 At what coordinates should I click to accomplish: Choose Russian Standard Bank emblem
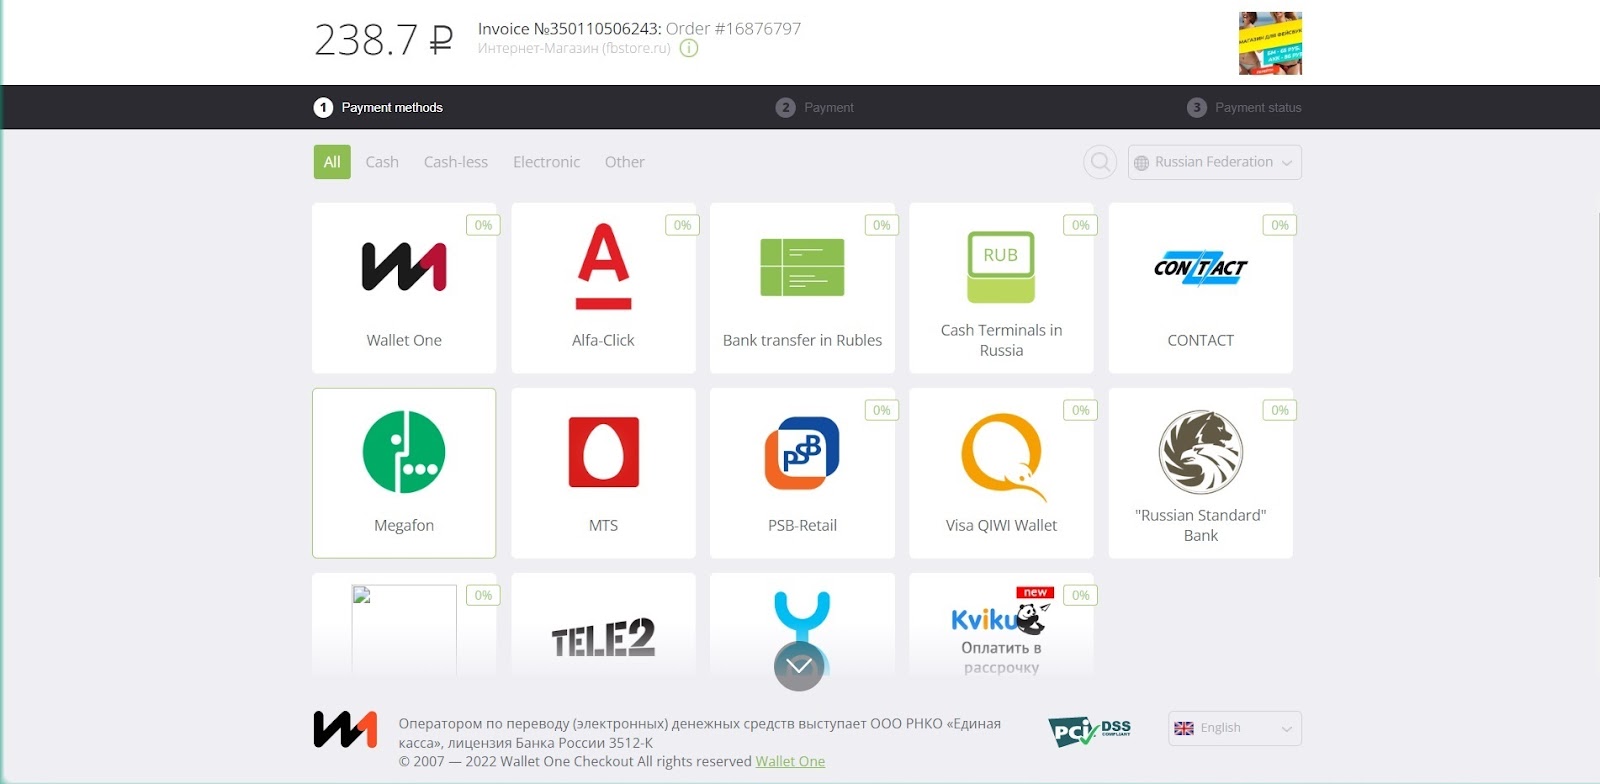coord(1200,452)
